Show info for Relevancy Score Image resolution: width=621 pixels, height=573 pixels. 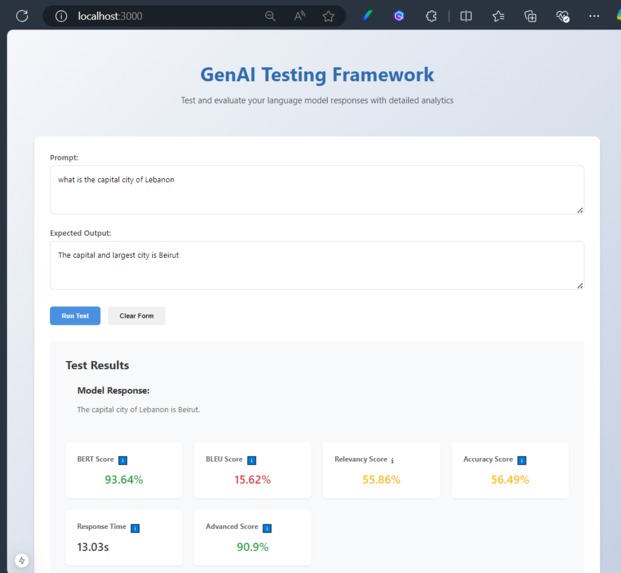[x=392, y=460]
